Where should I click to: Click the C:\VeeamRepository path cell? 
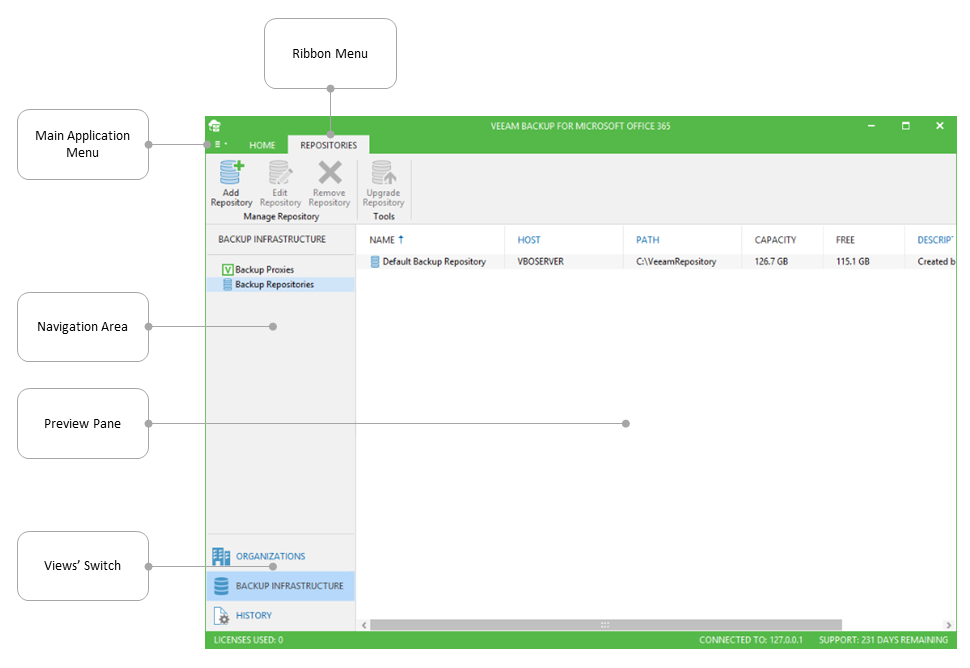click(676, 262)
